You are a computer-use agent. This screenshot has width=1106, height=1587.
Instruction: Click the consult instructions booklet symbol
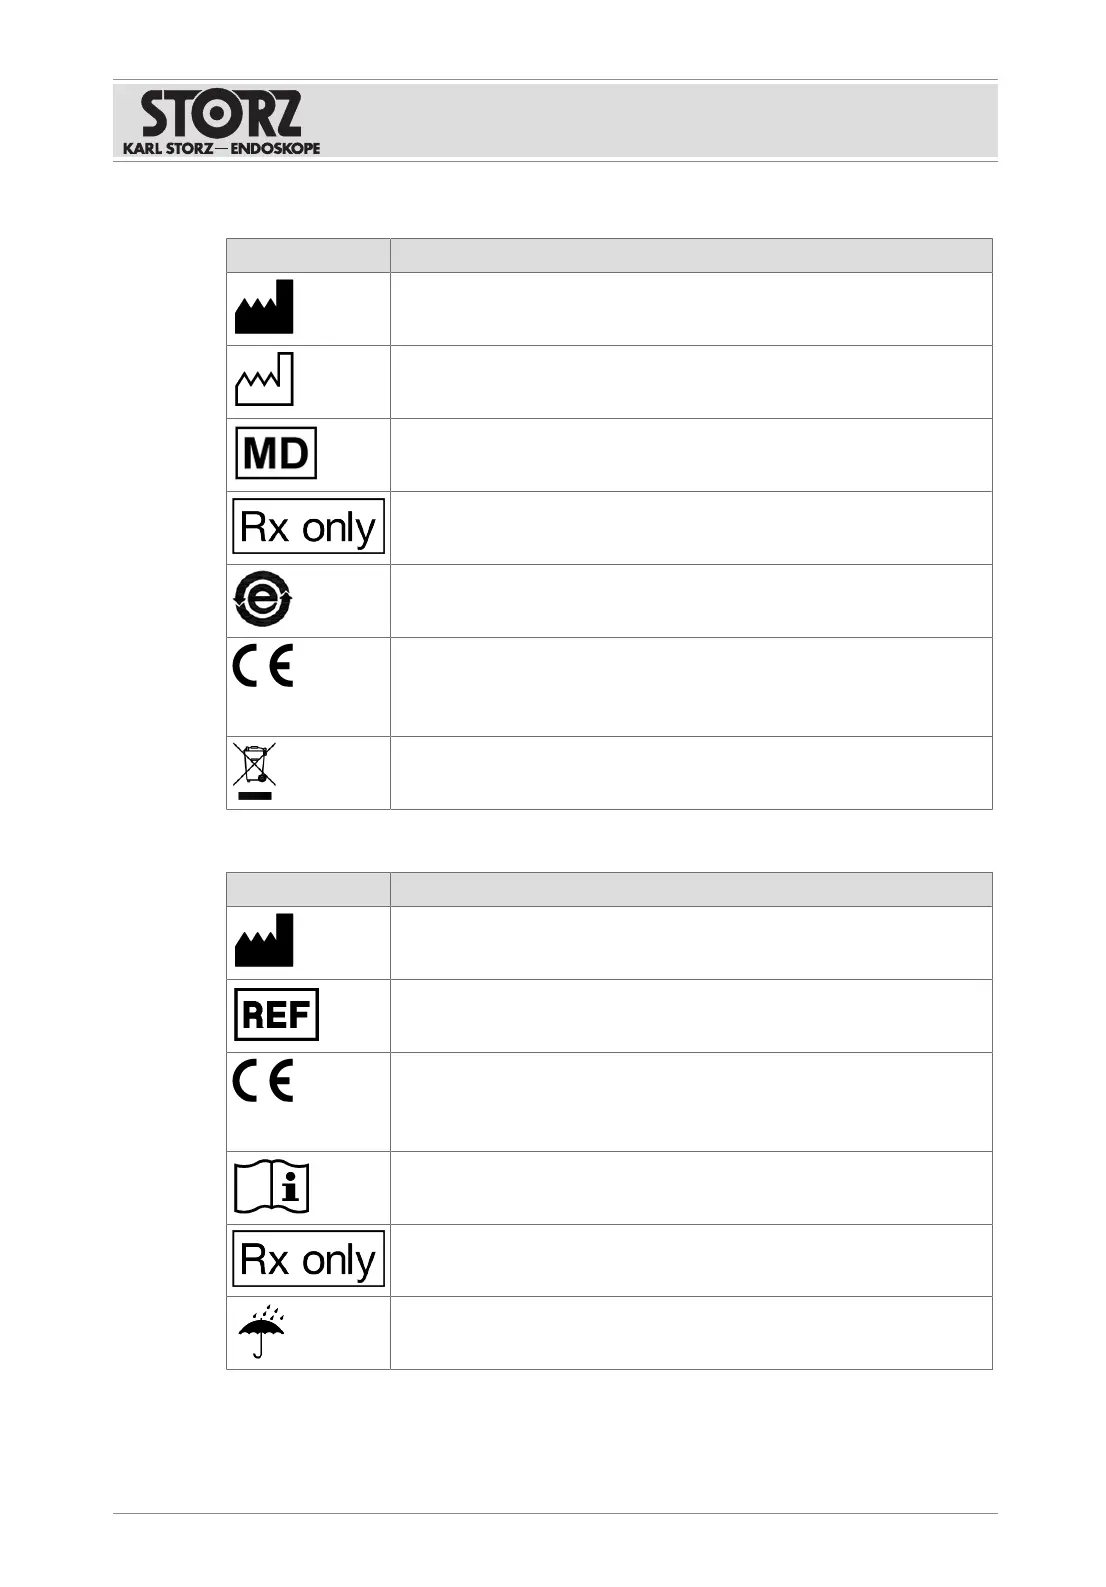pos(272,1188)
